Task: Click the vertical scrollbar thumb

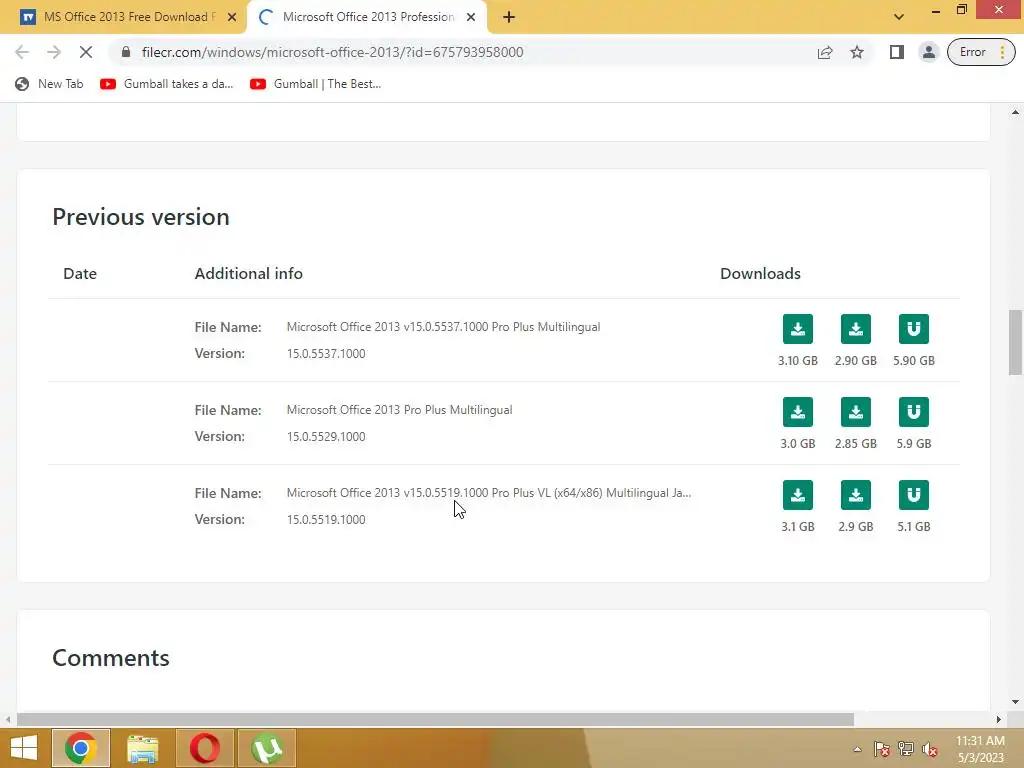Action: pos(1015,342)
